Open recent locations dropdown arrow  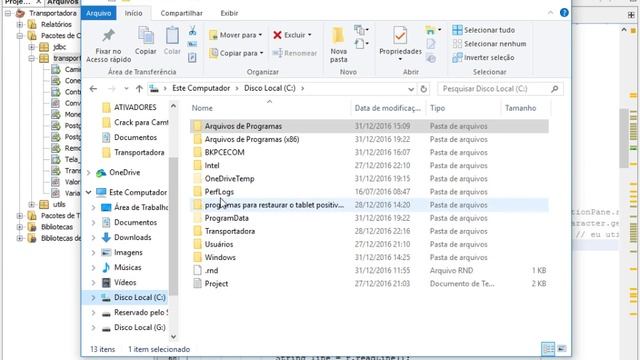(x=126, y=89)
